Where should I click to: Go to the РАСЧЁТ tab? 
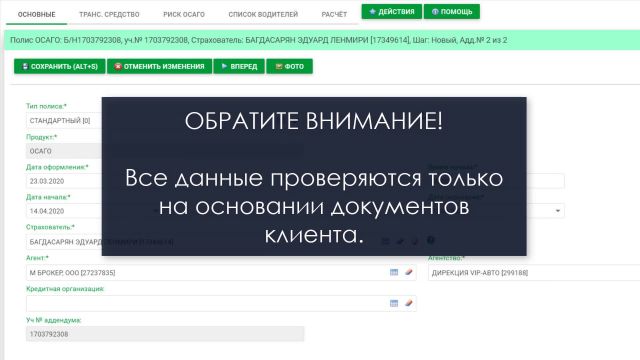click(334, 14)
